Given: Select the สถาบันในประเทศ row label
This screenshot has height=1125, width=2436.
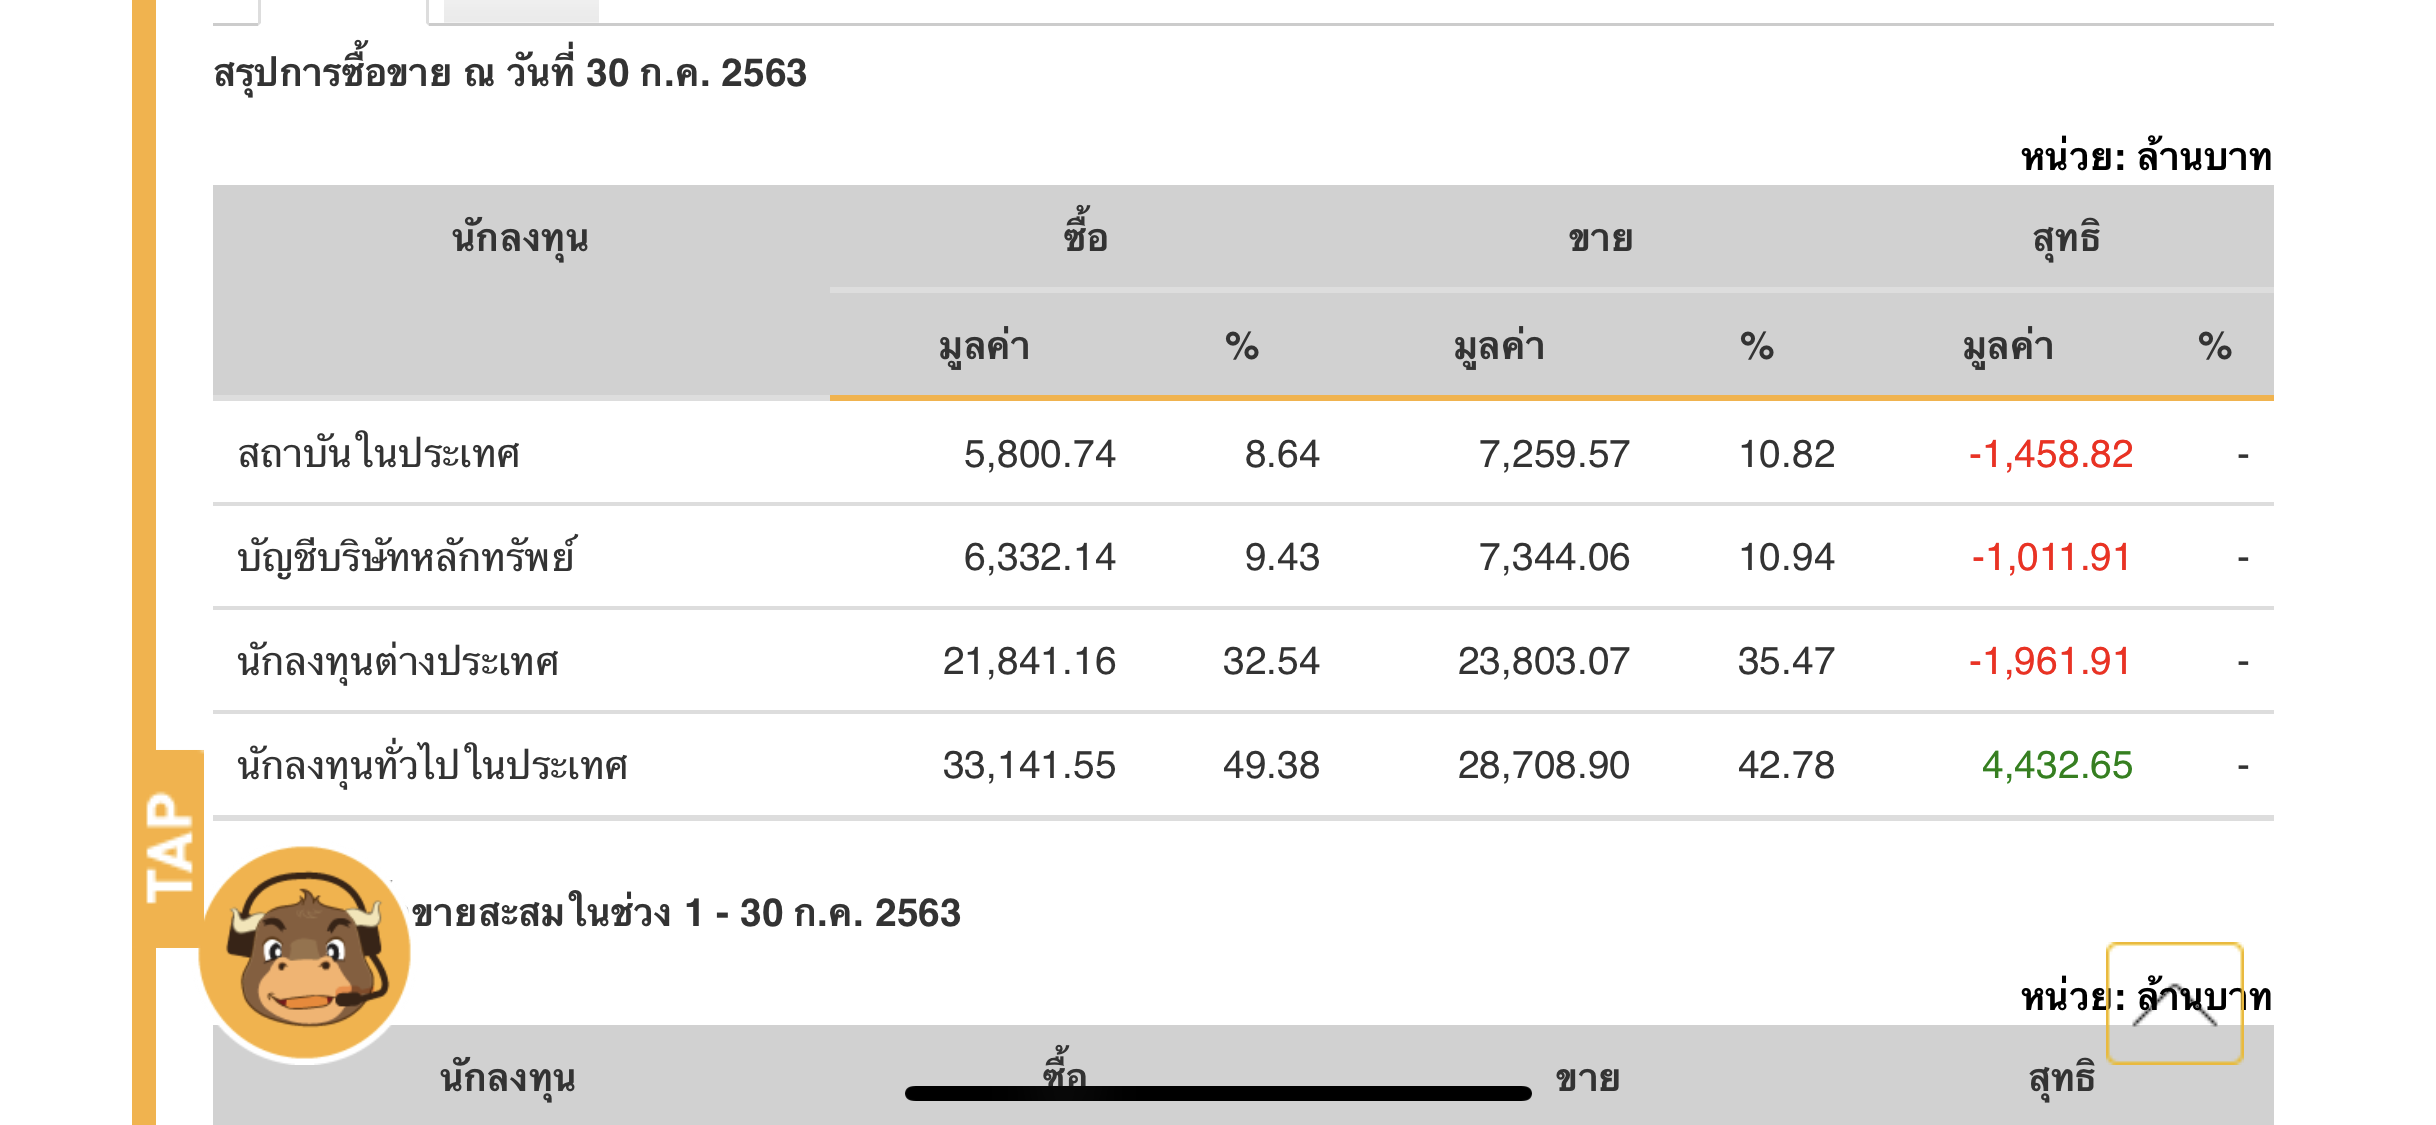Looking at the screenshot, I should pyautogui.click(x=379, y=454).
